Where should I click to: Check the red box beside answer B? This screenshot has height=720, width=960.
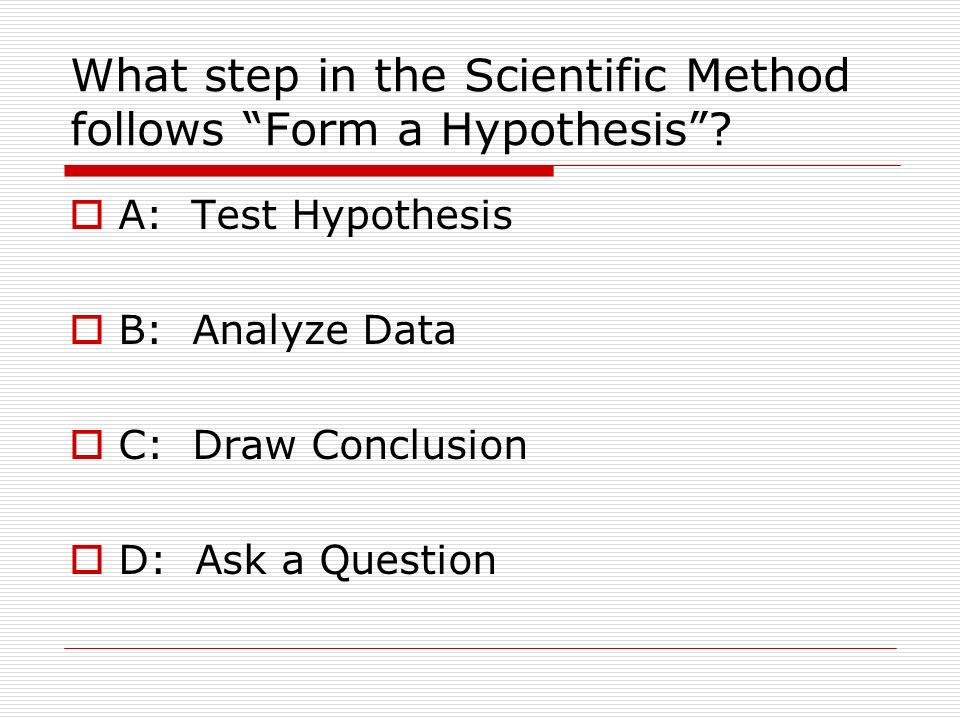click(x=87, y=329)
